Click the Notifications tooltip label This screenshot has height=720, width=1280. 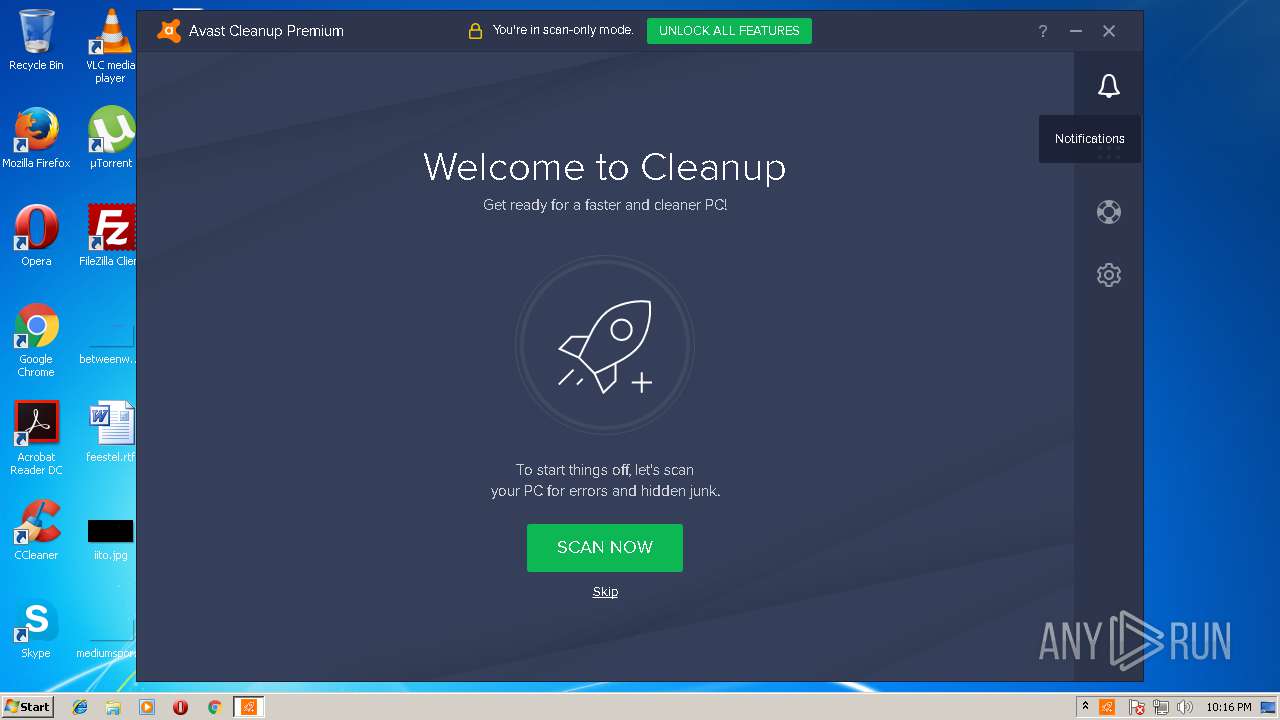[1090, 139]
